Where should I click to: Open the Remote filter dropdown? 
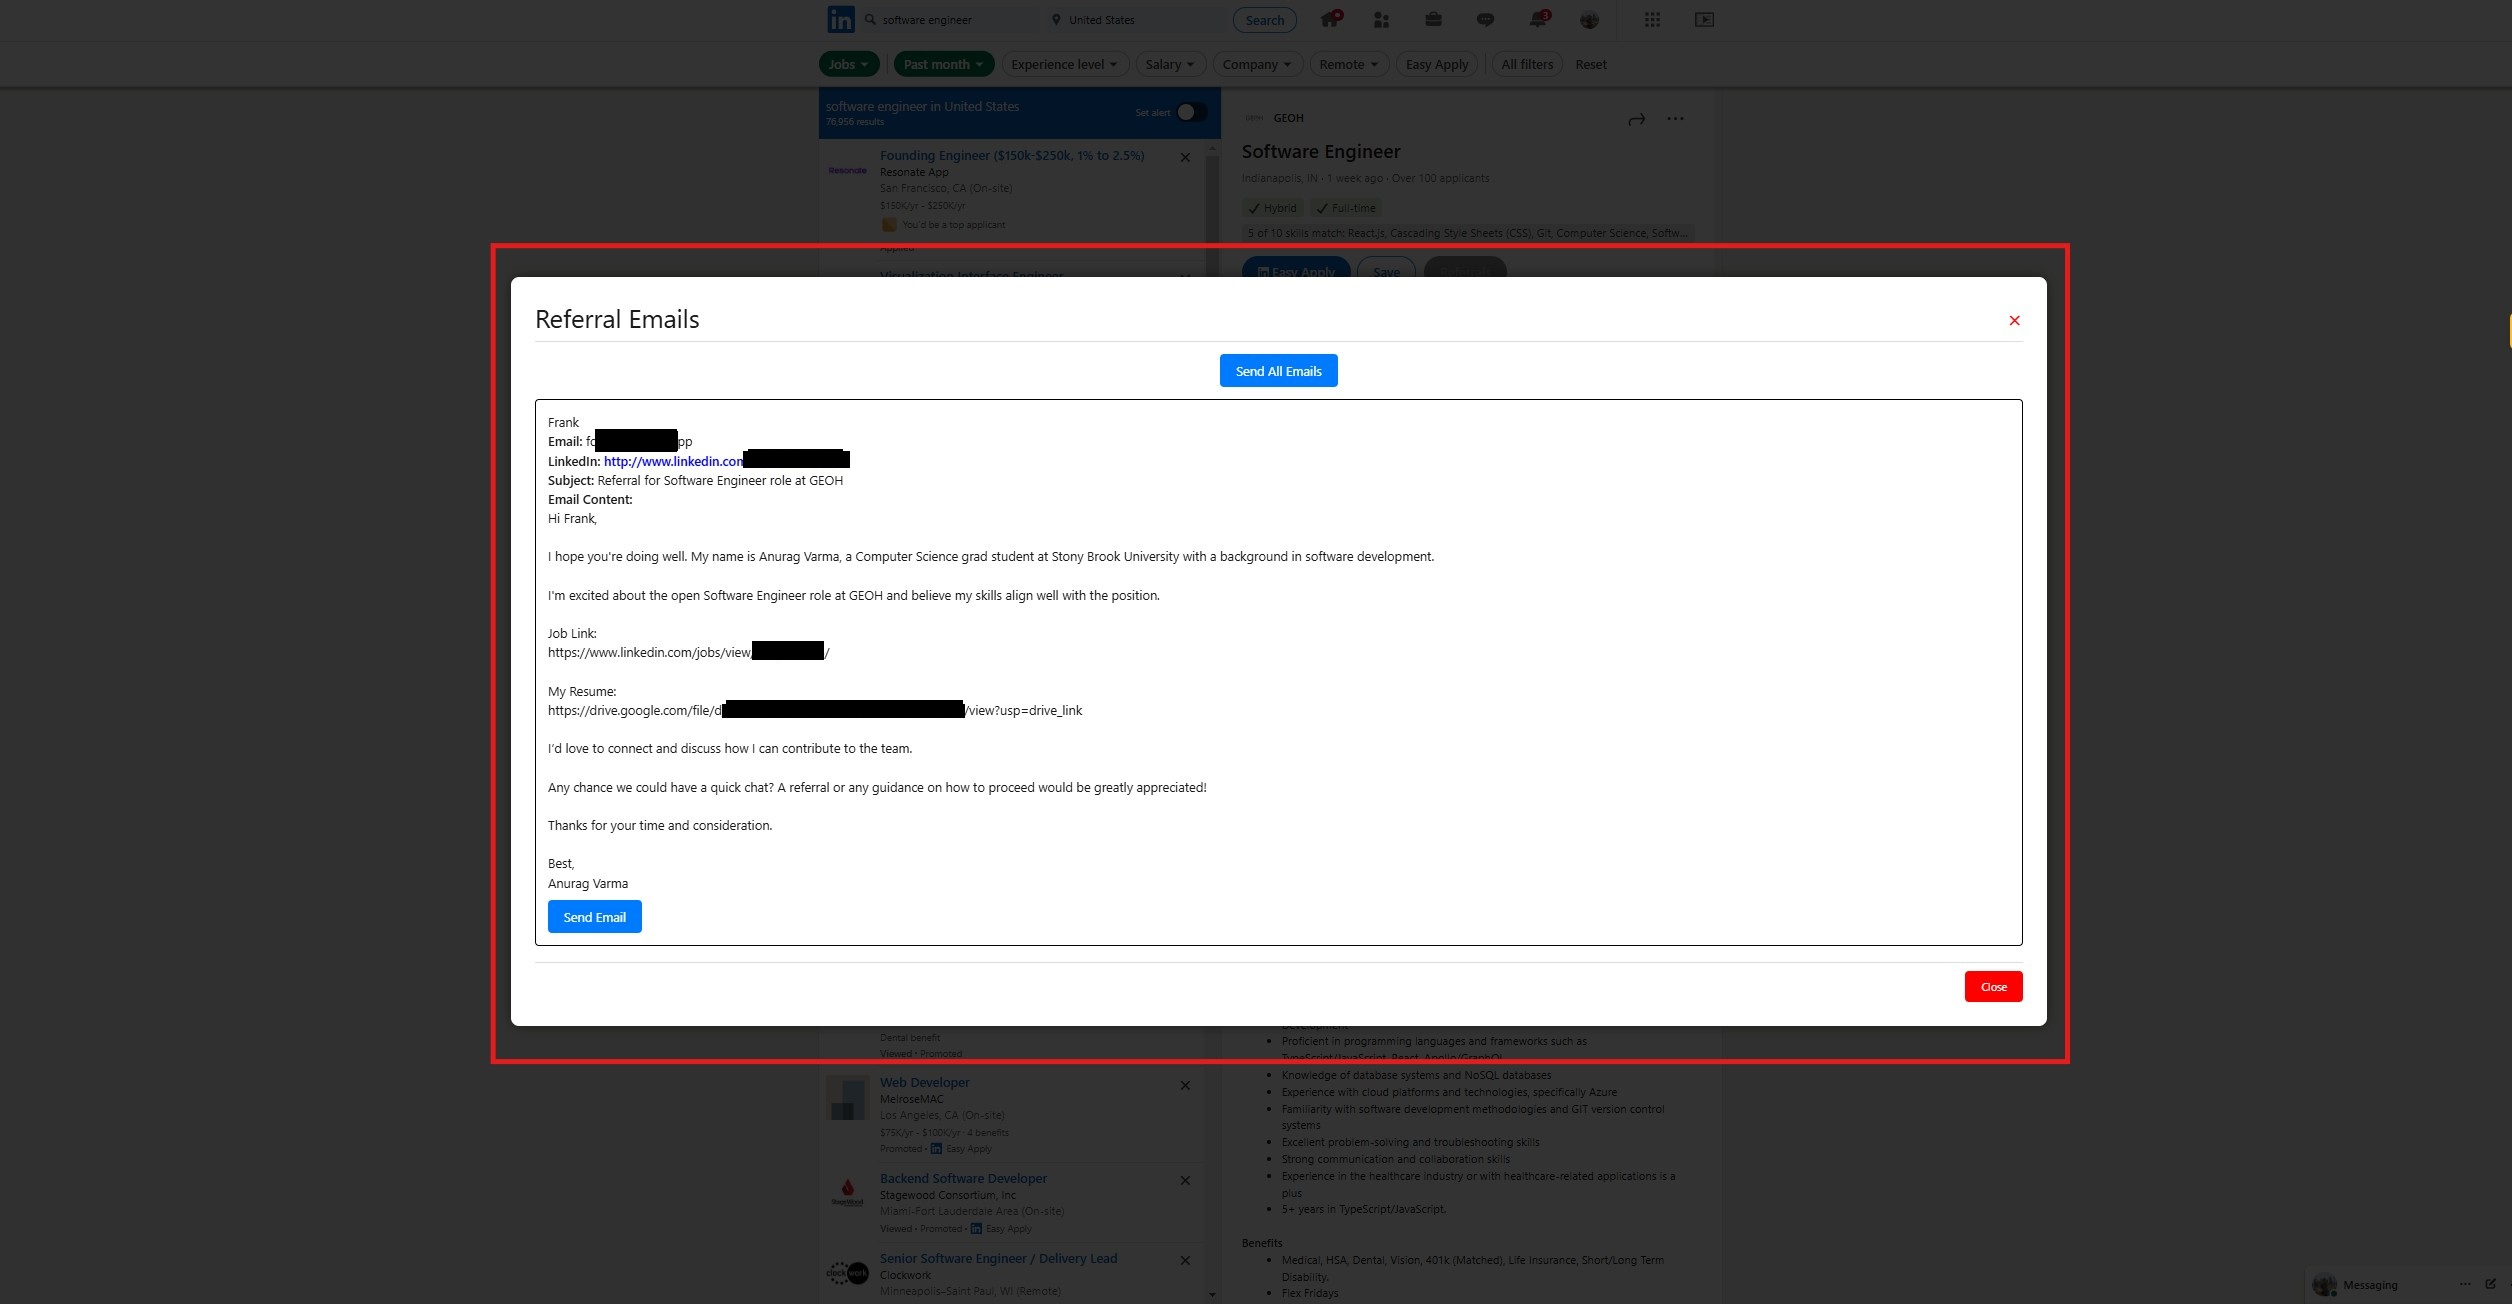tap(1348, 64)
